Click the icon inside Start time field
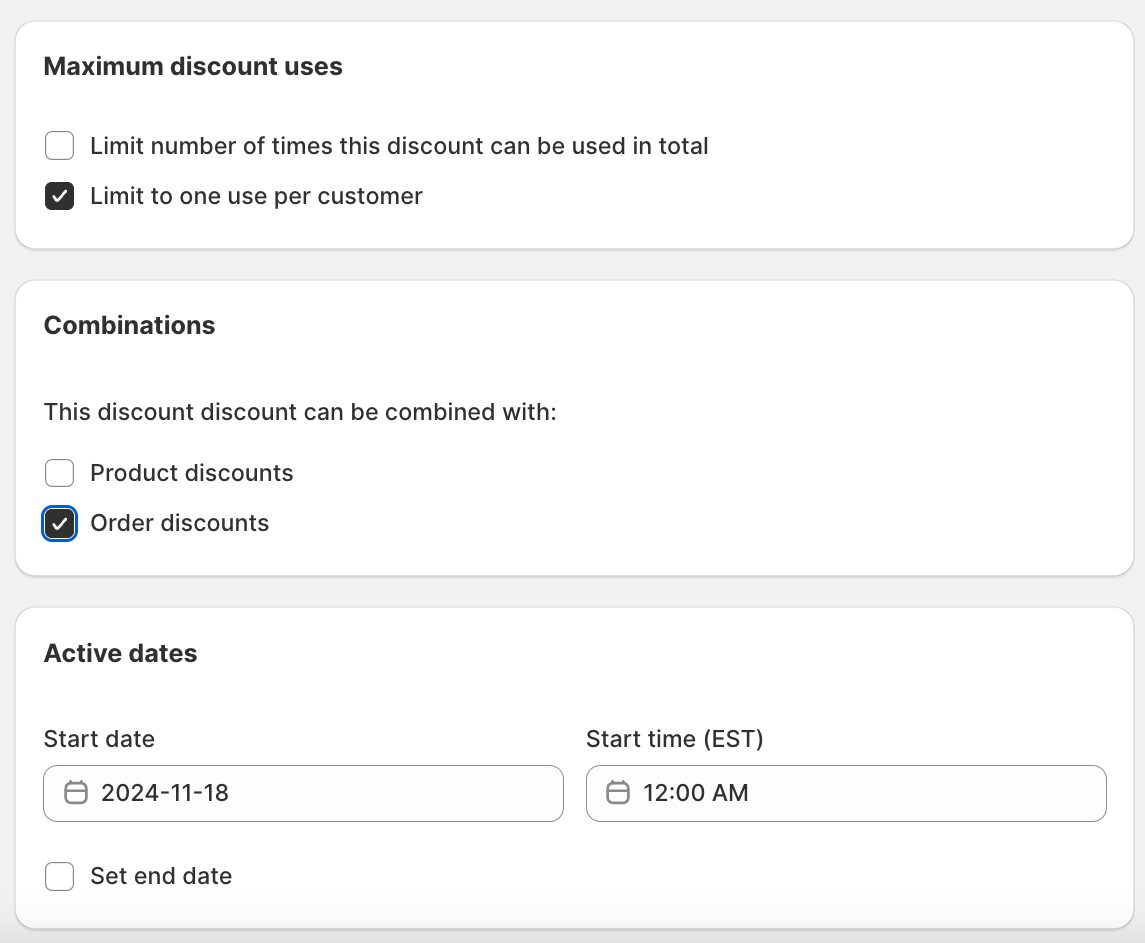The height and width of the screenshot is (943, 1145). [x=618, y=793]
